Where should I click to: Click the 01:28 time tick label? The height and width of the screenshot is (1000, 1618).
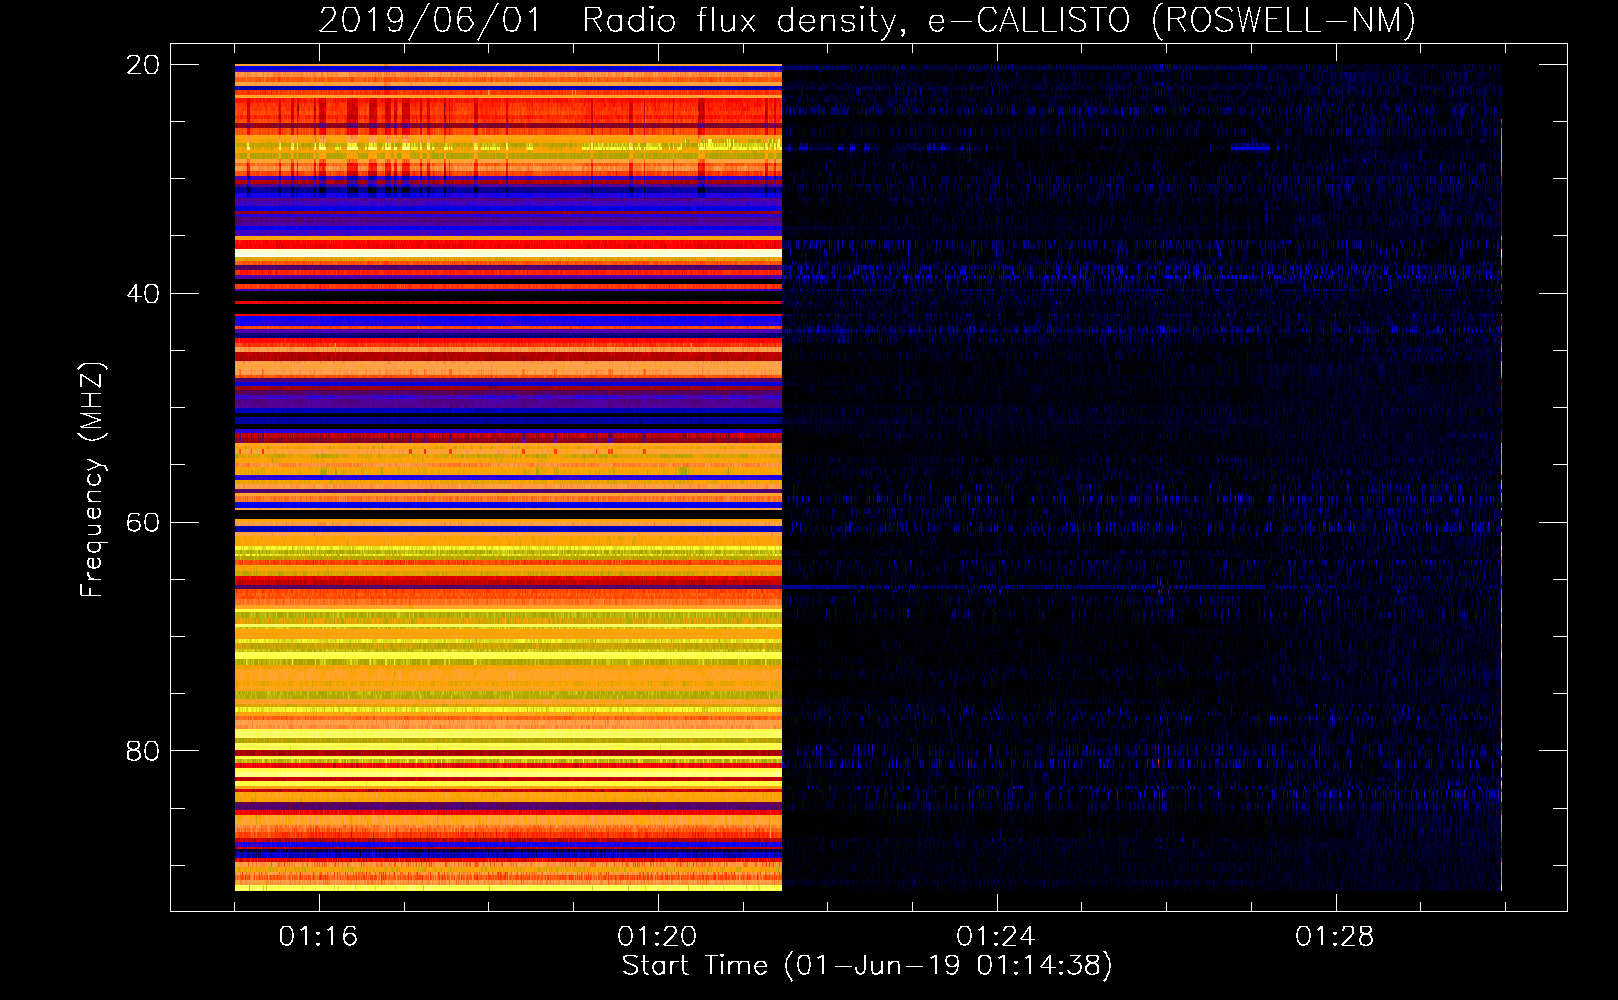point(1335,937)
